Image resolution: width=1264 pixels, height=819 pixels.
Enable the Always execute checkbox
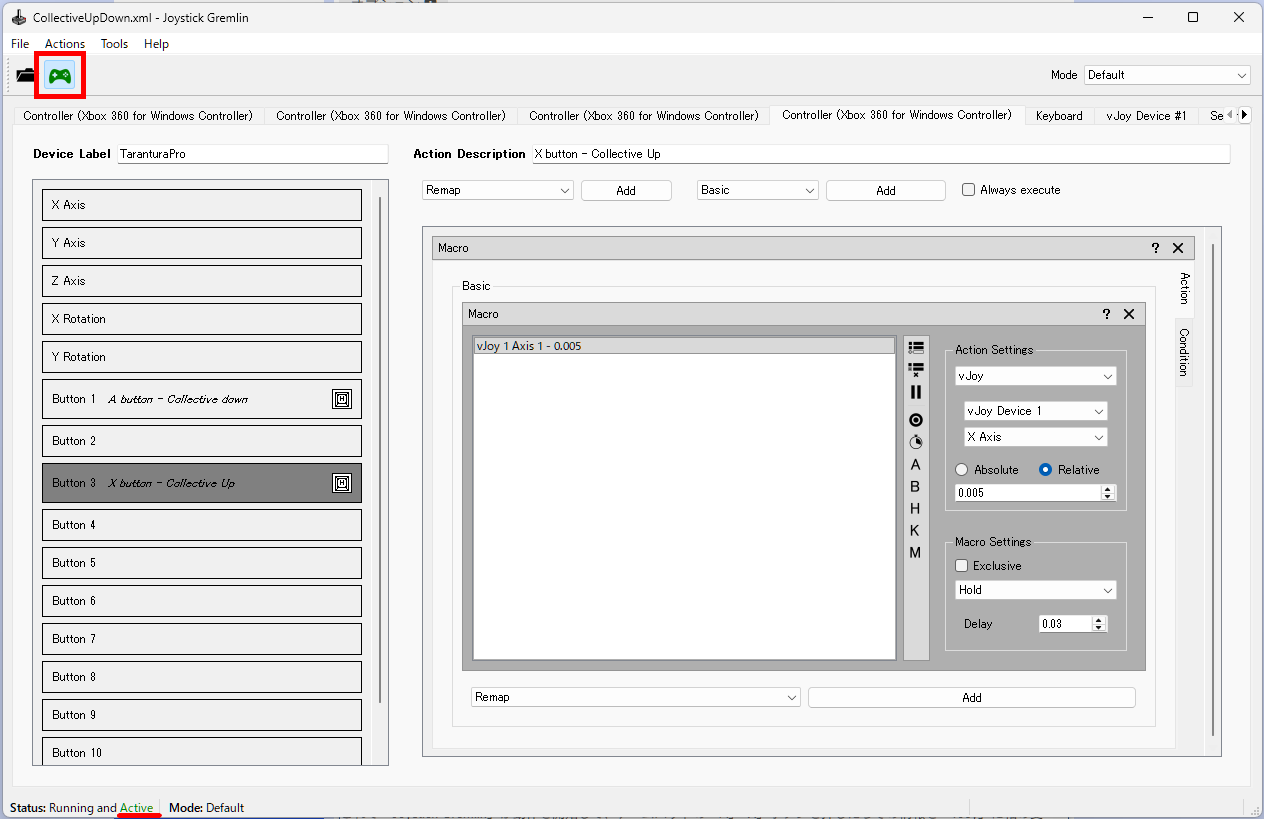968,190
